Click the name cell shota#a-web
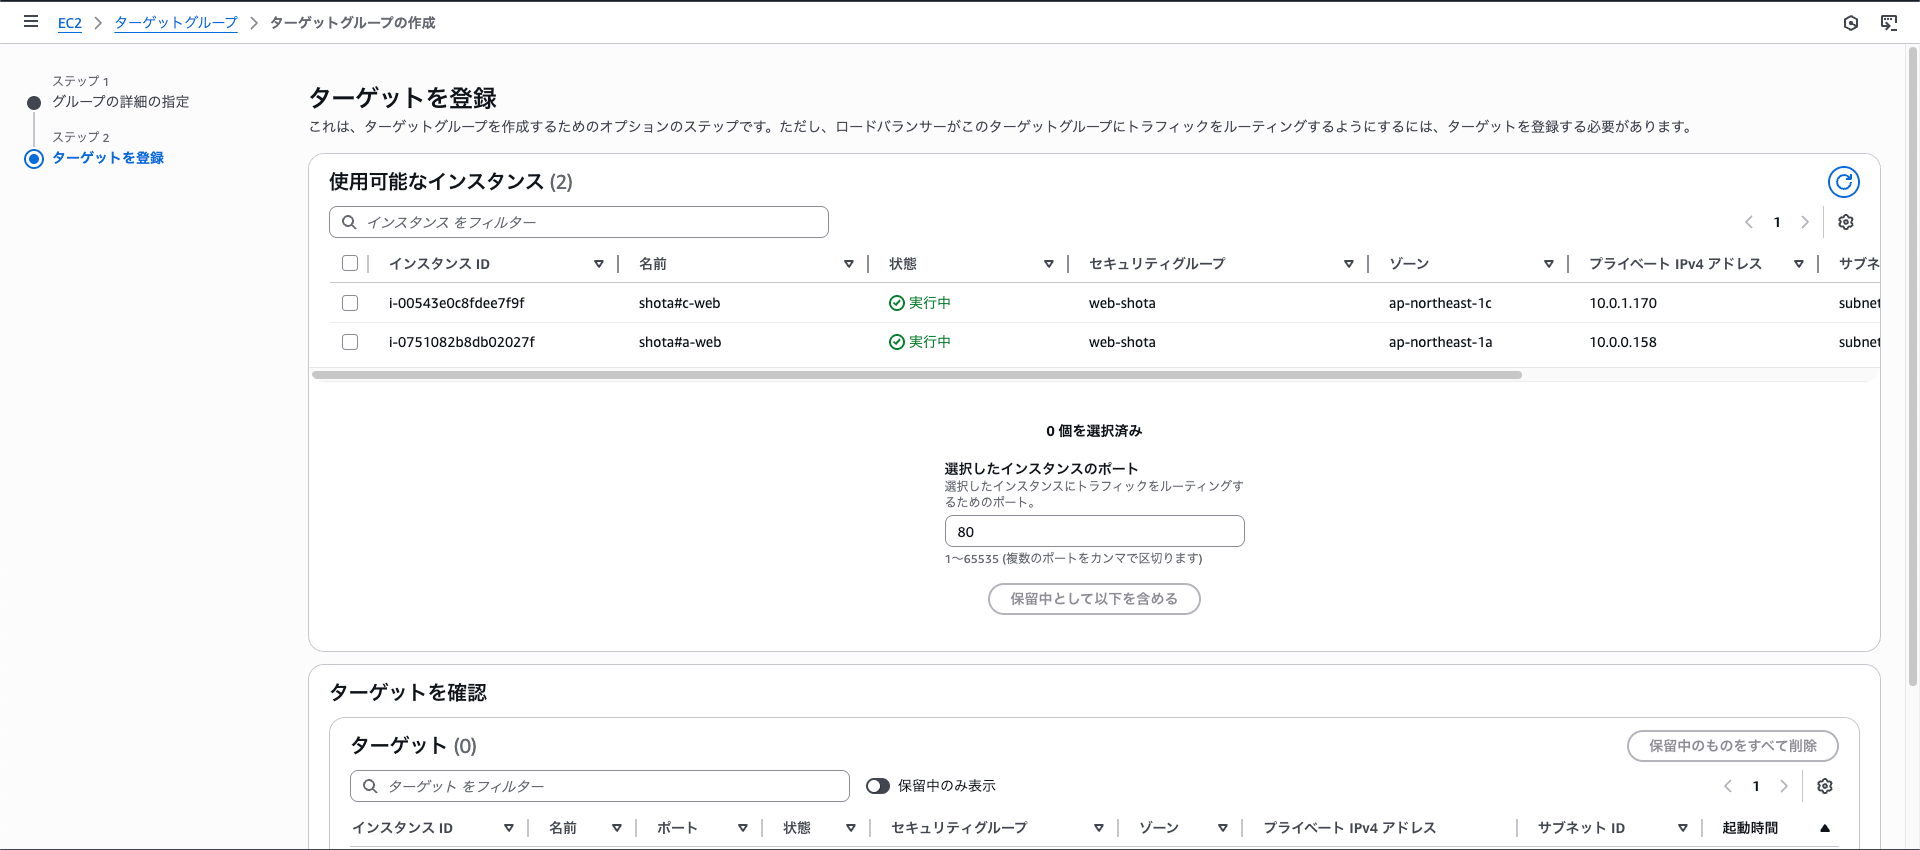This screenshot has width=1920, height=850. pos(680,342)
